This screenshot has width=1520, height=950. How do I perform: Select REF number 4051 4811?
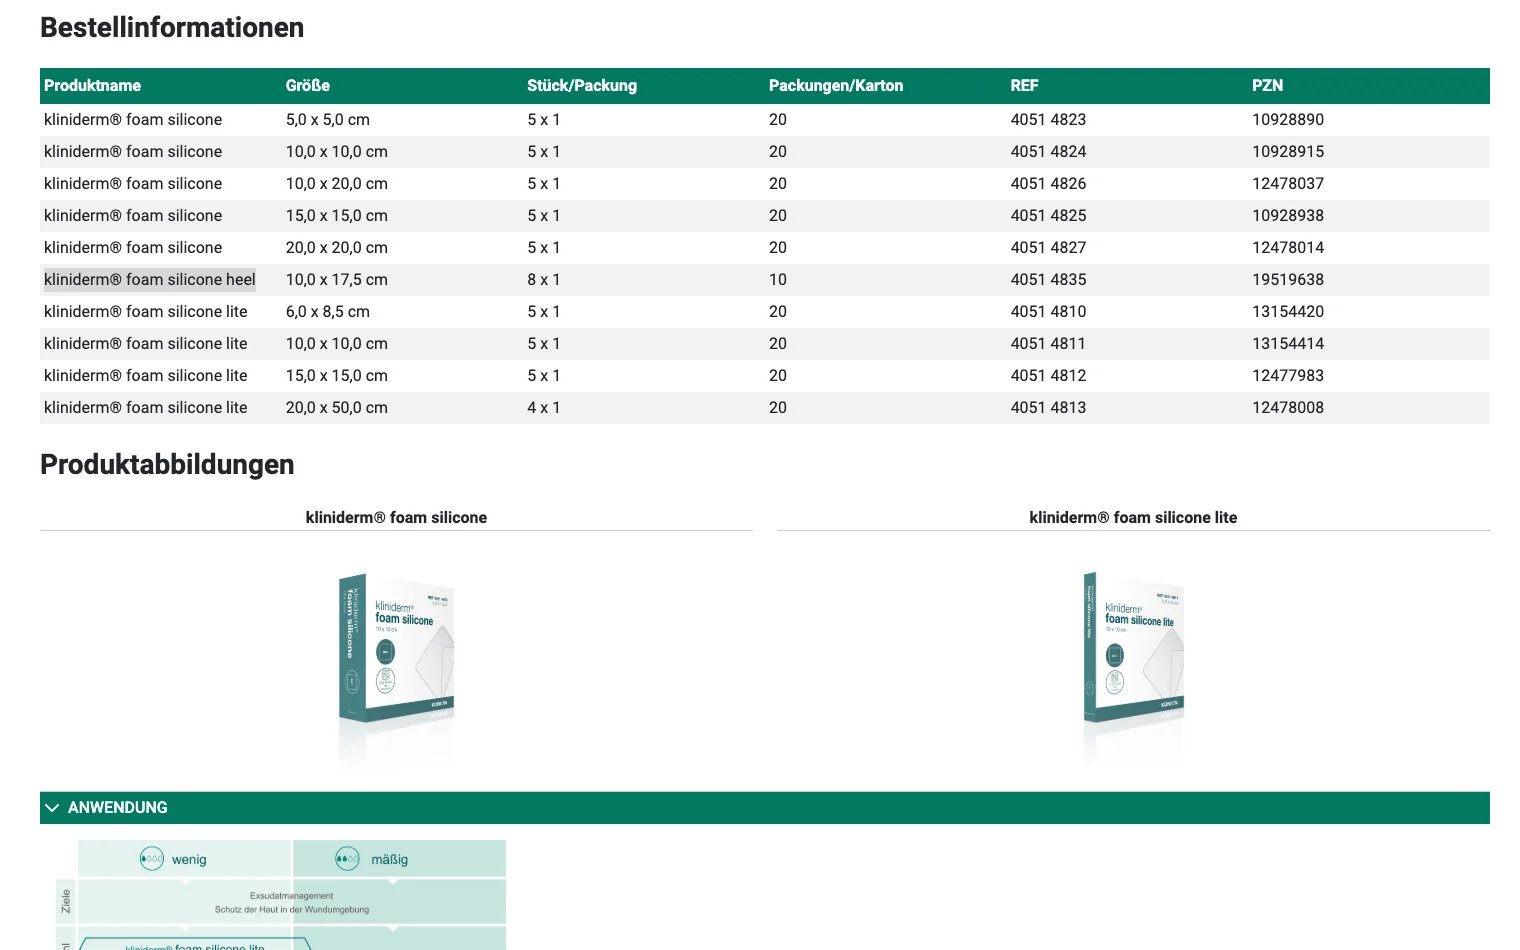click(1048, 344)
